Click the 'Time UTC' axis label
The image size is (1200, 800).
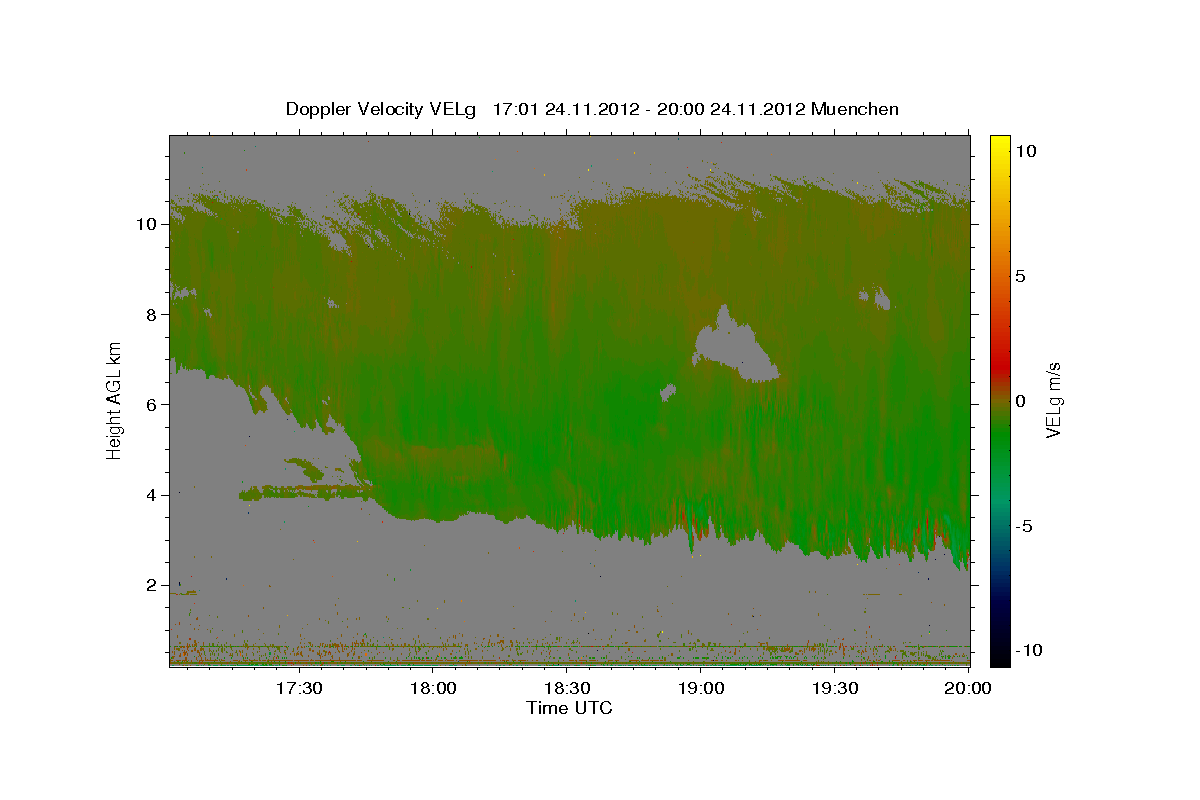tap(569, 708)
